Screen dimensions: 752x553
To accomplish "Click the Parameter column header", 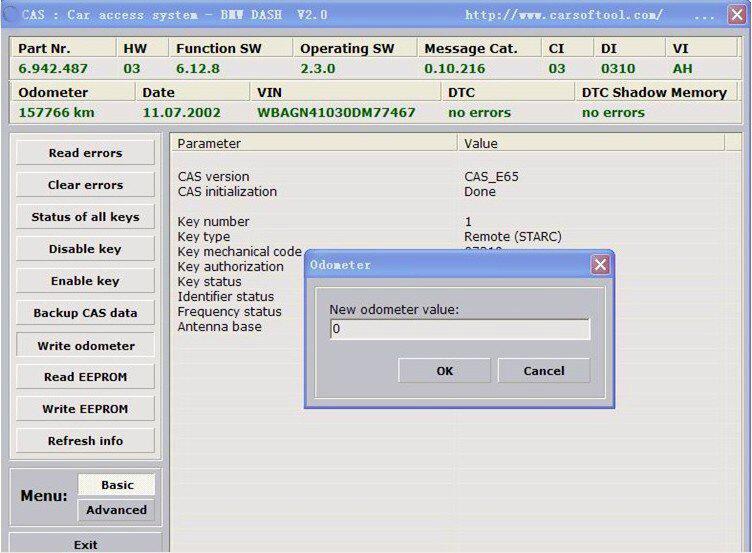I will click(x=314, y=143).
